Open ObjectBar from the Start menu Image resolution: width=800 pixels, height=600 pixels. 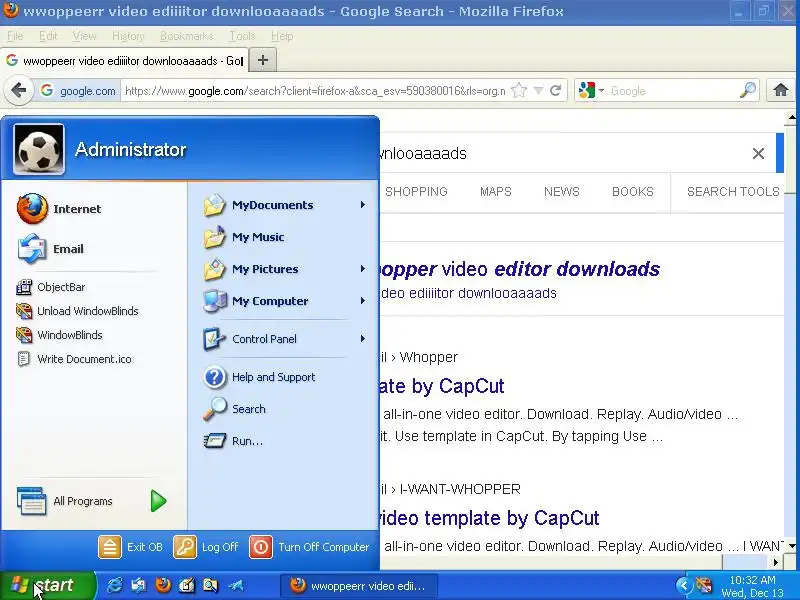point(51,287)
